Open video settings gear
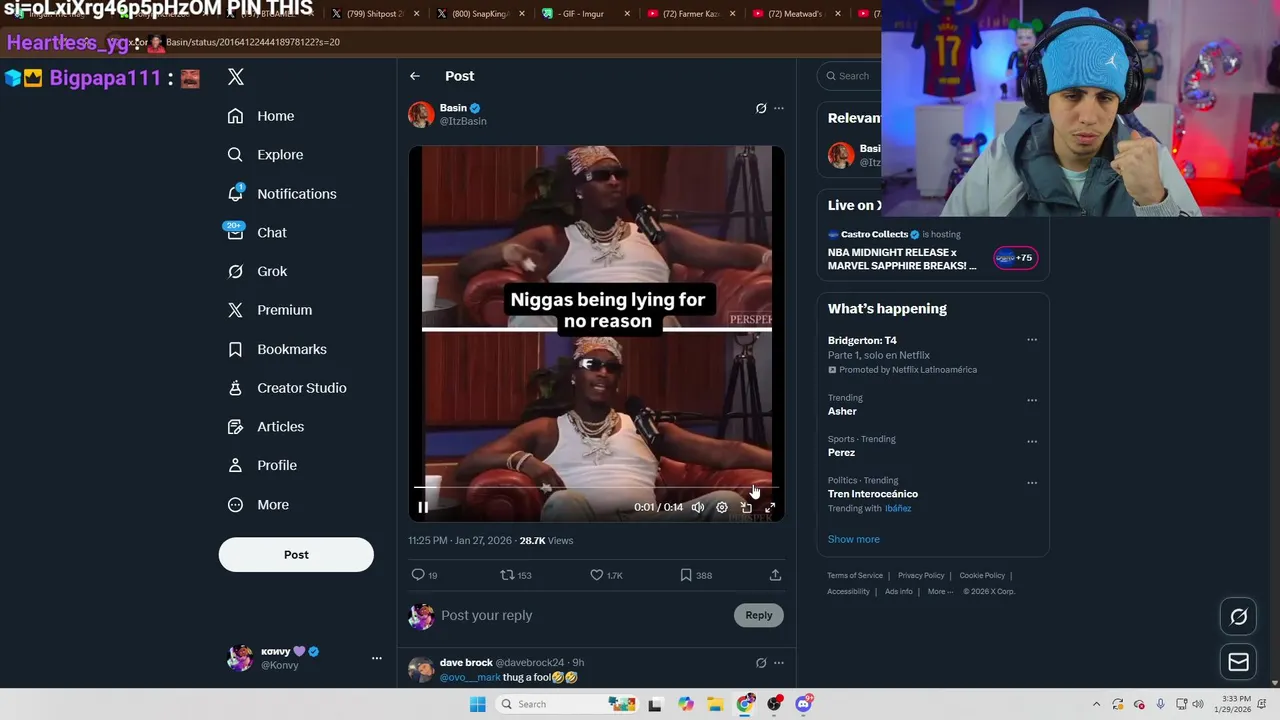Viewport: 1280px width, 720px height. pyautogui.click(x=722, y=507)
